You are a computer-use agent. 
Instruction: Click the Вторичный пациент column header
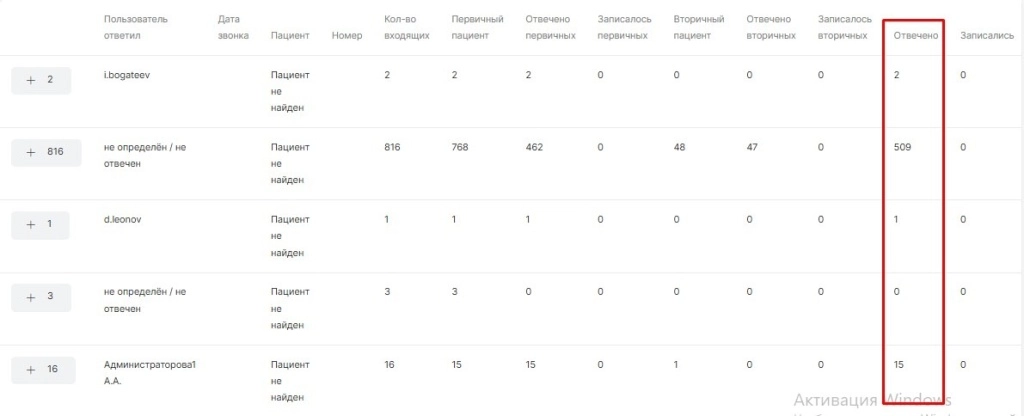pos(699,27)
